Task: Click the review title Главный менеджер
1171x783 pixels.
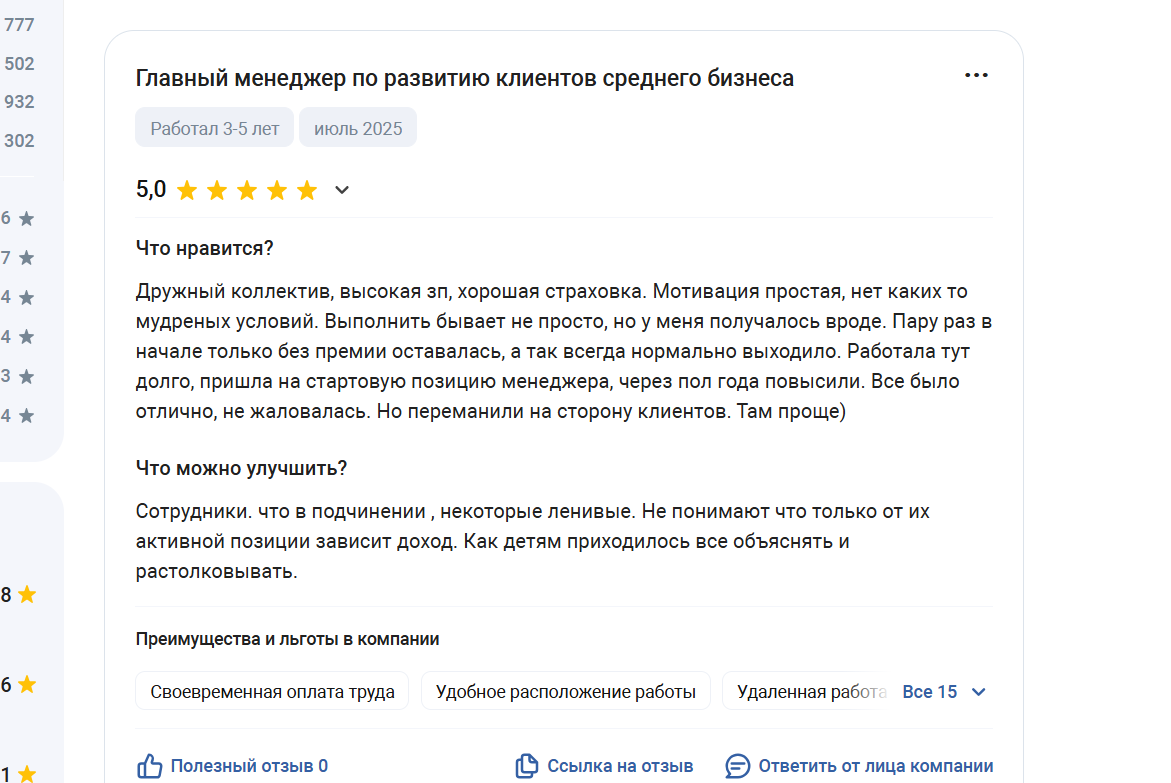Action: (x=465, y=78)
